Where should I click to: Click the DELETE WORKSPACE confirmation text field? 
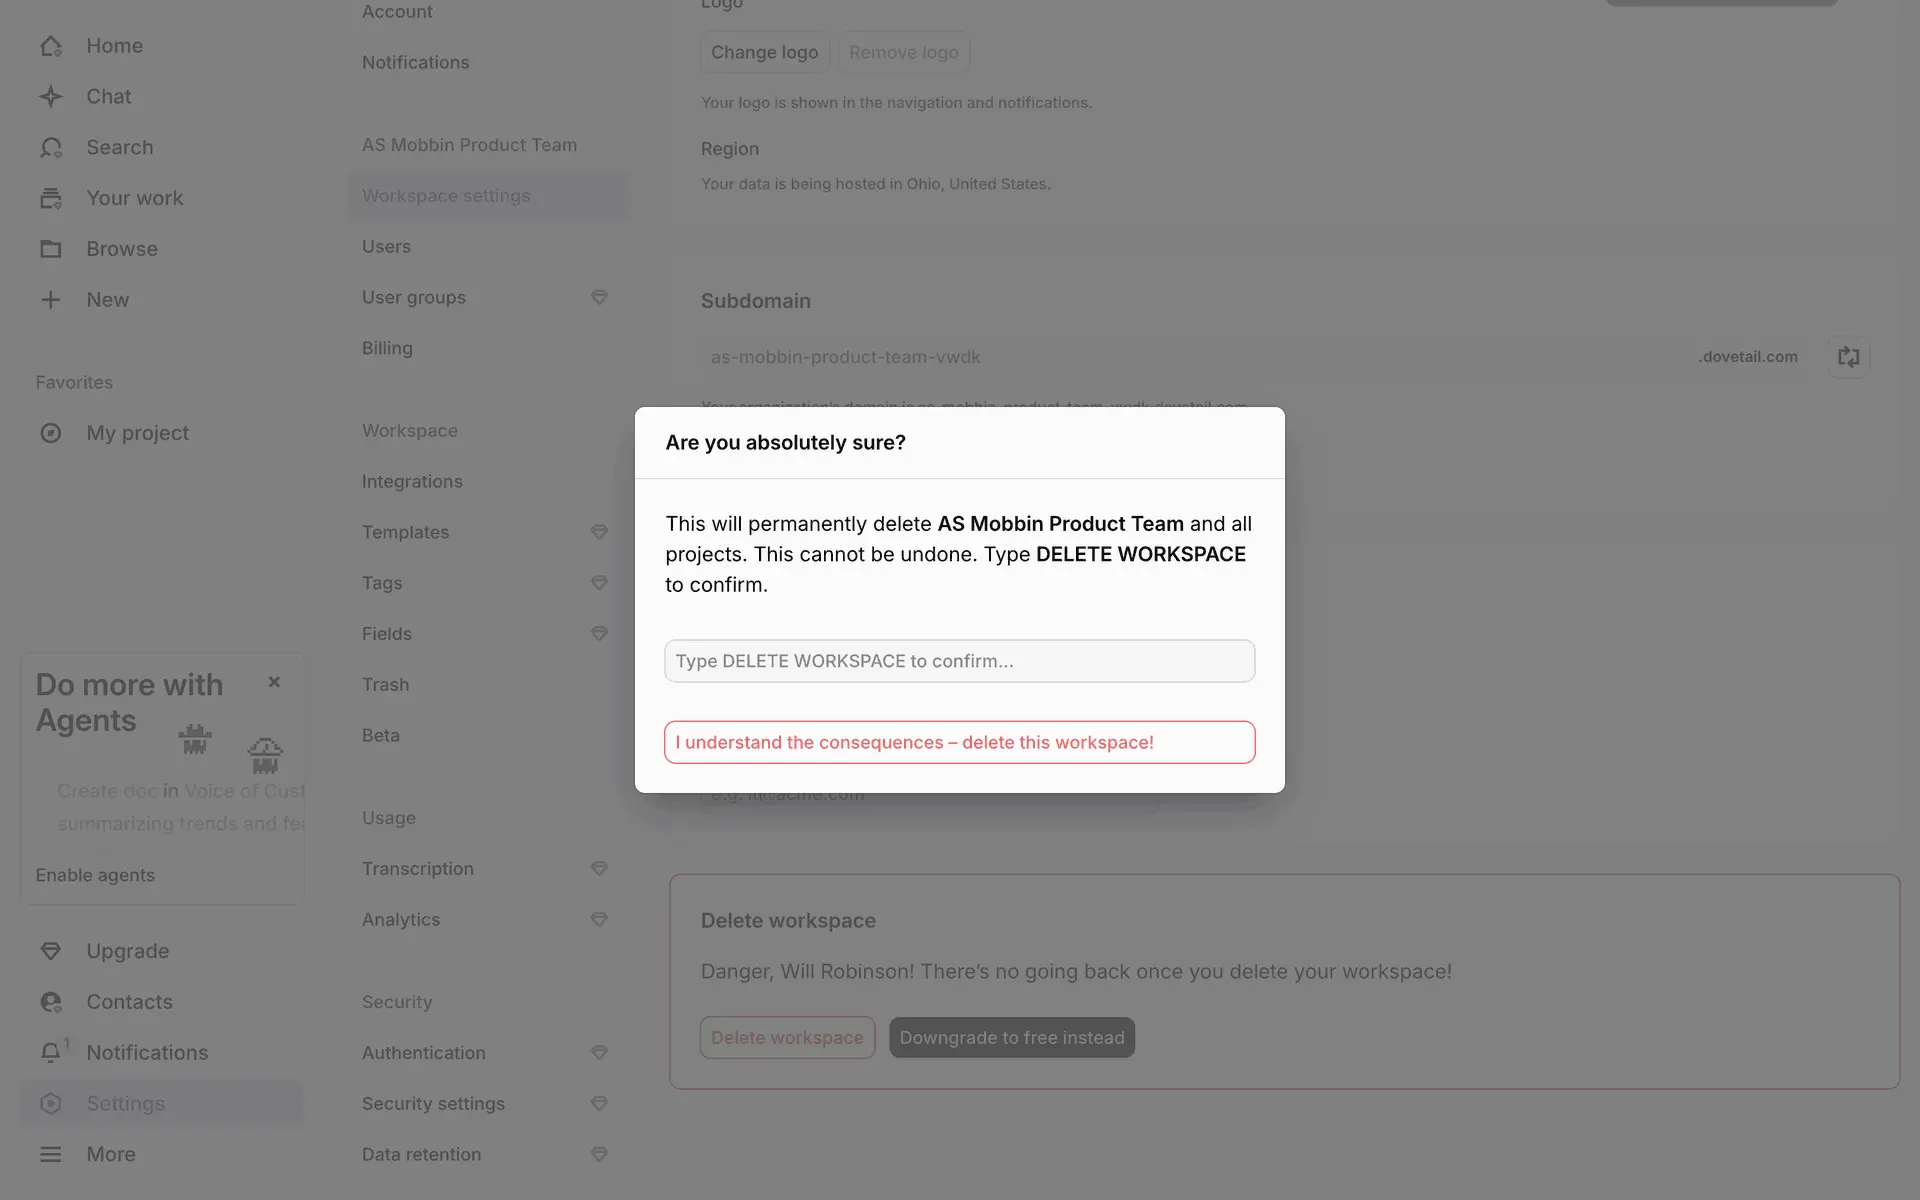pyautogui.click(x=959, y=661)
